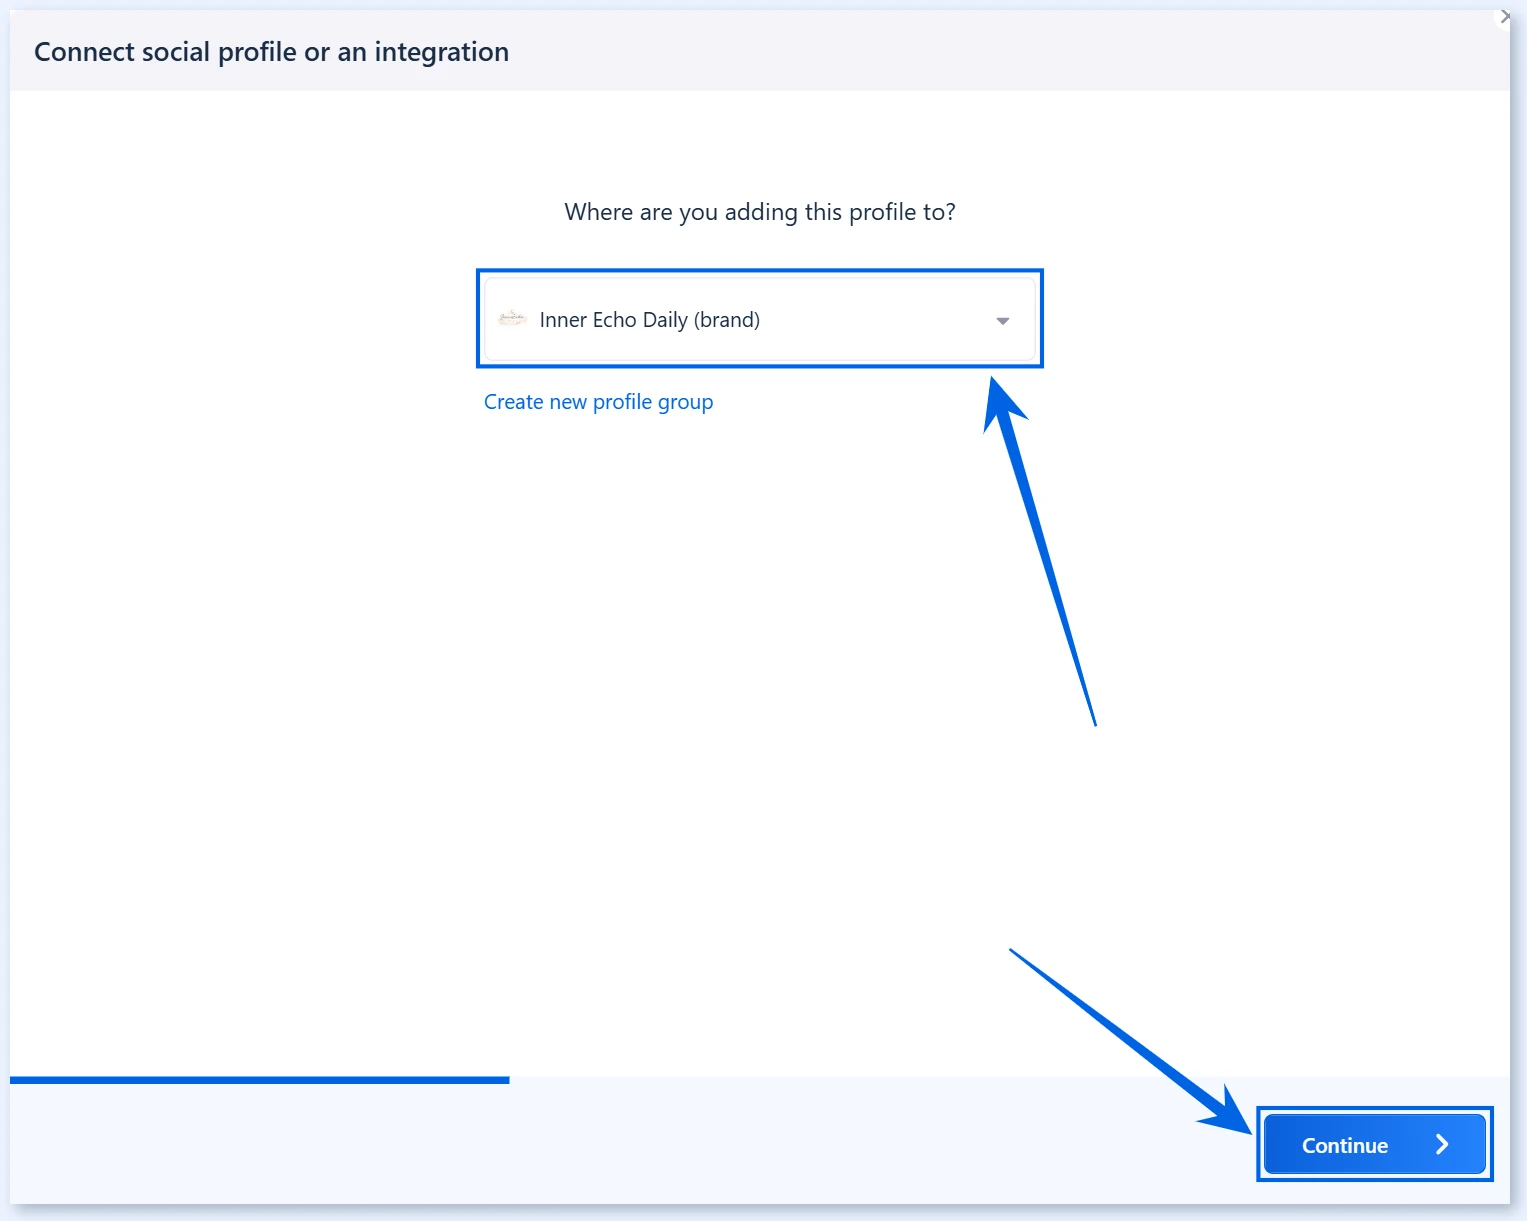1527x1221 pixels.
Task: Click the unfilled part of the progress bar
Action: (x=1010, y=1080)
